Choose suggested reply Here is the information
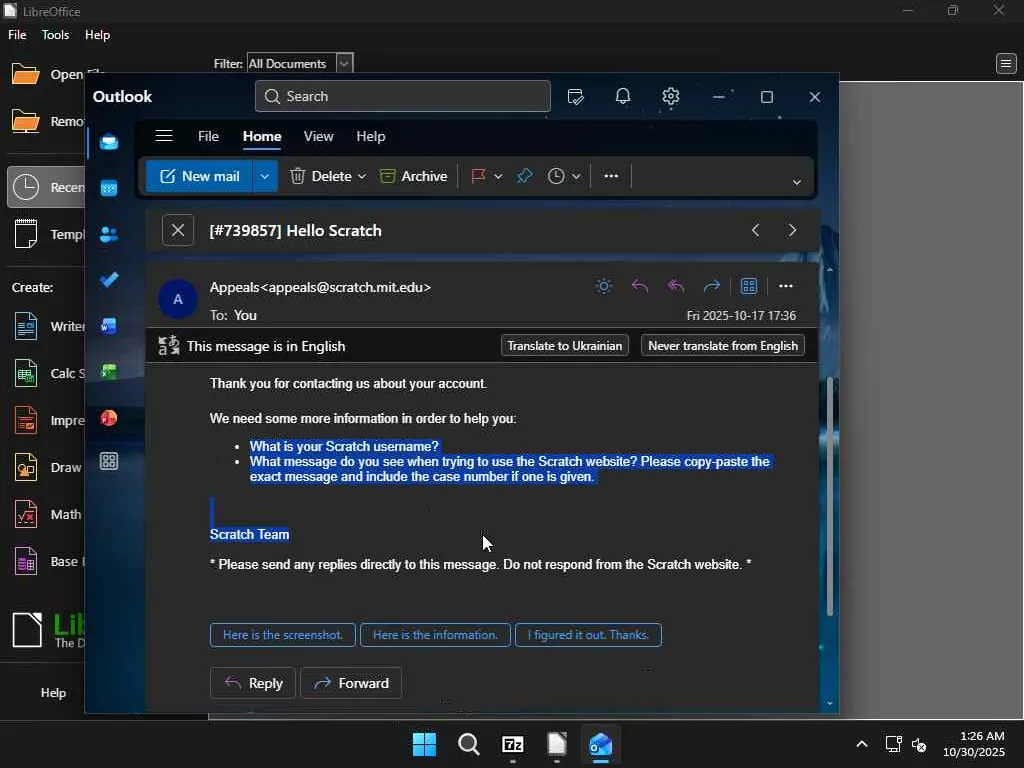The height and width of the screenshot is (768, 1024). click(435, 635)
